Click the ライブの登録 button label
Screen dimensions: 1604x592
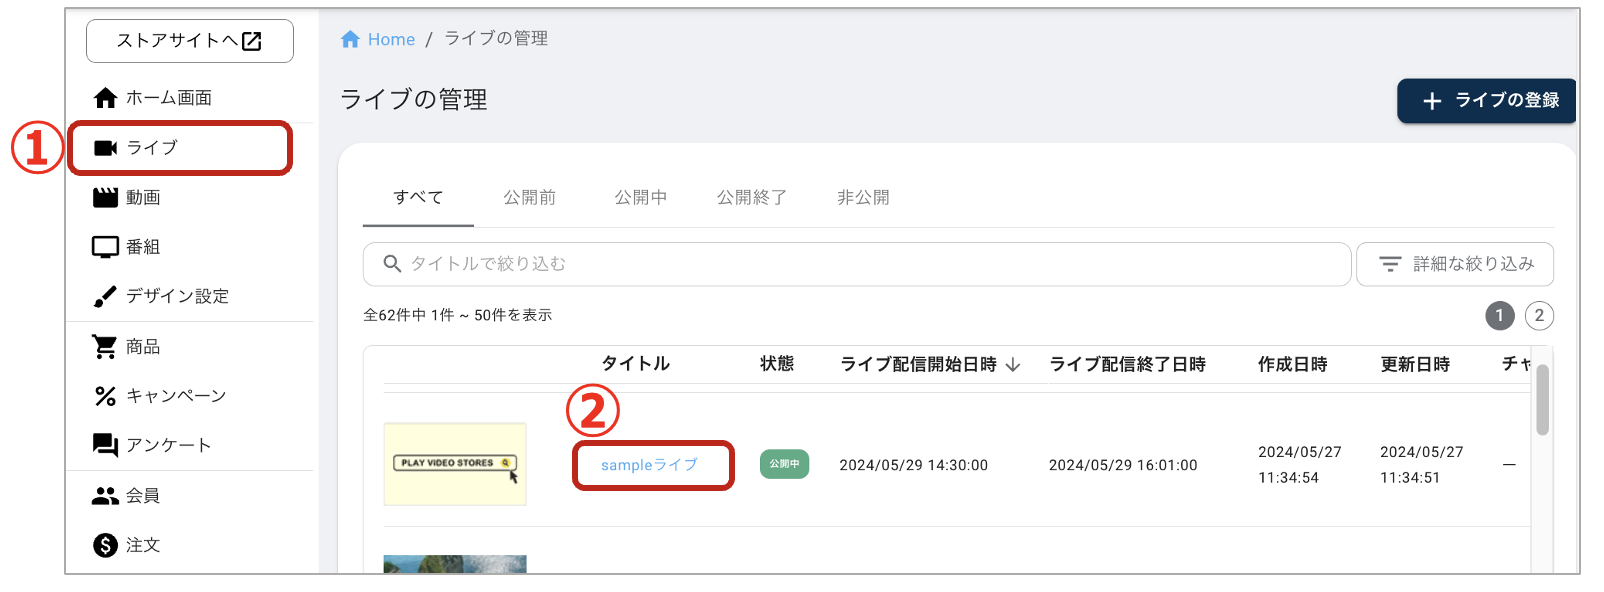click(1507, 100)
